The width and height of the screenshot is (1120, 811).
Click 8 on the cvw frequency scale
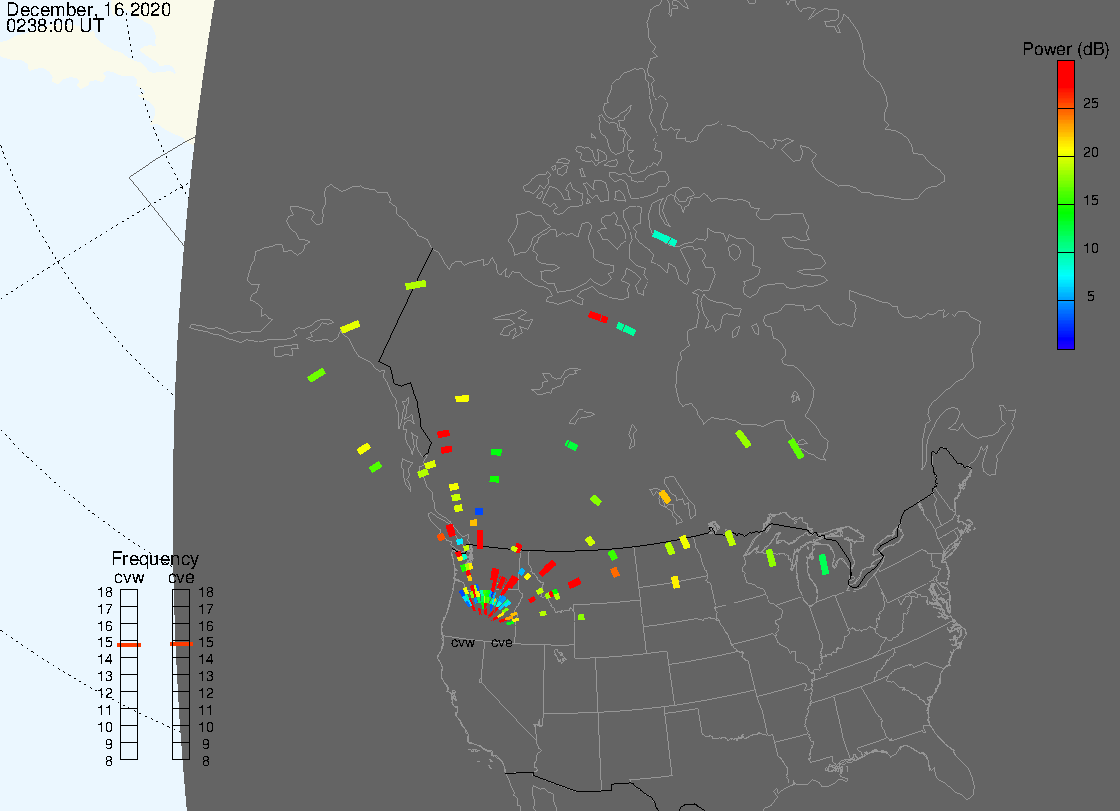pyautogui.click(x=109, y=762)
